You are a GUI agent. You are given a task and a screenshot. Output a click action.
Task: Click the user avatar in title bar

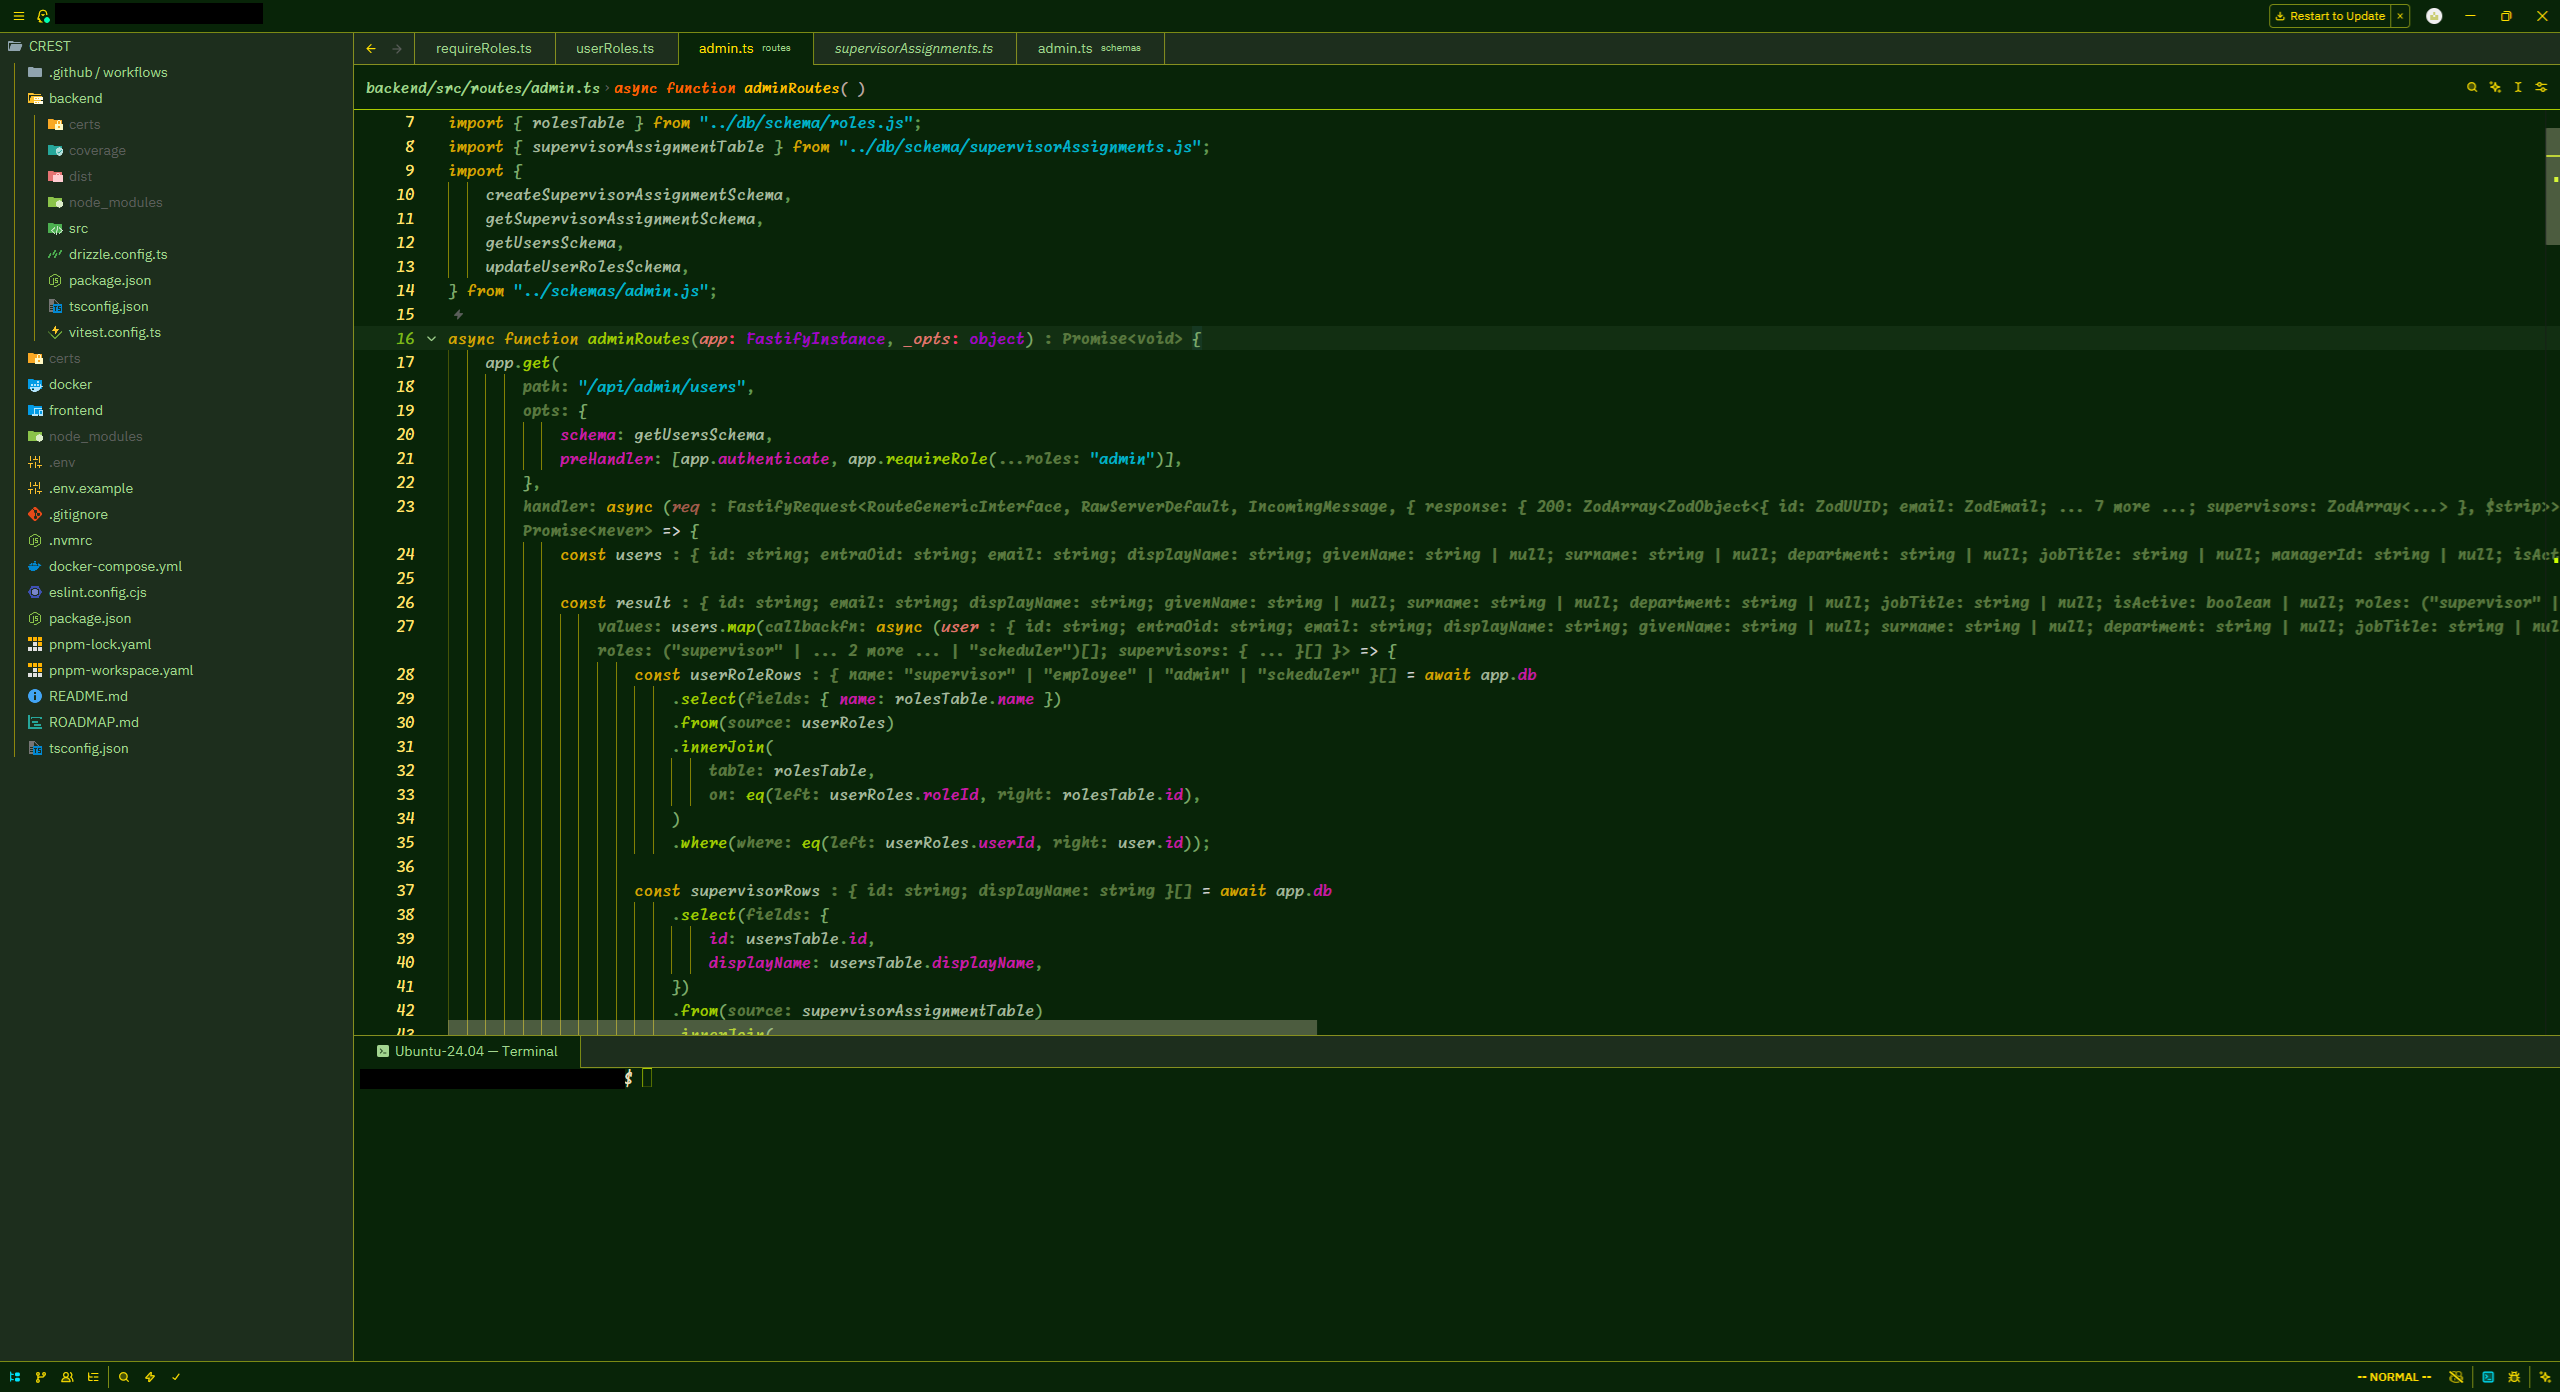point(2434,16)
